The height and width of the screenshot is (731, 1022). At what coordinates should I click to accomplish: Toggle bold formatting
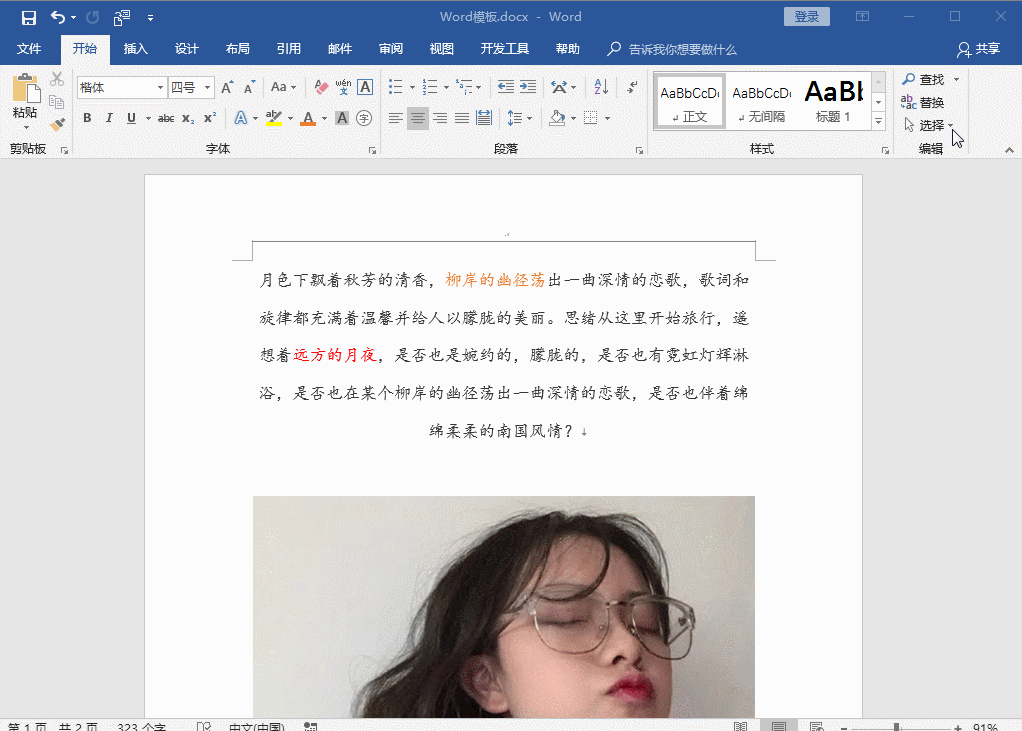(87, 118)
